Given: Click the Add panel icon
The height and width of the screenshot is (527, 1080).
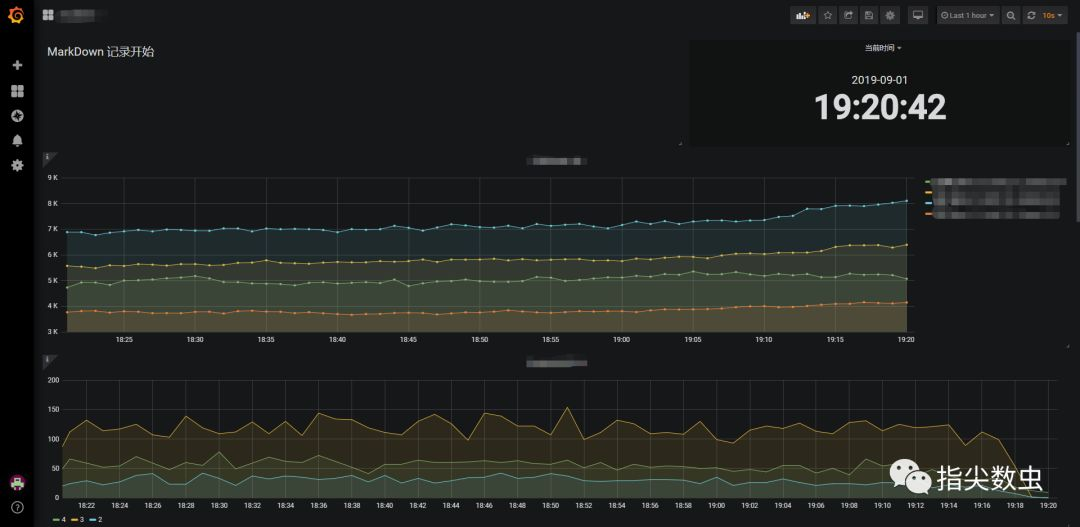Looking at the screenshot, I should tap(802, 15).
